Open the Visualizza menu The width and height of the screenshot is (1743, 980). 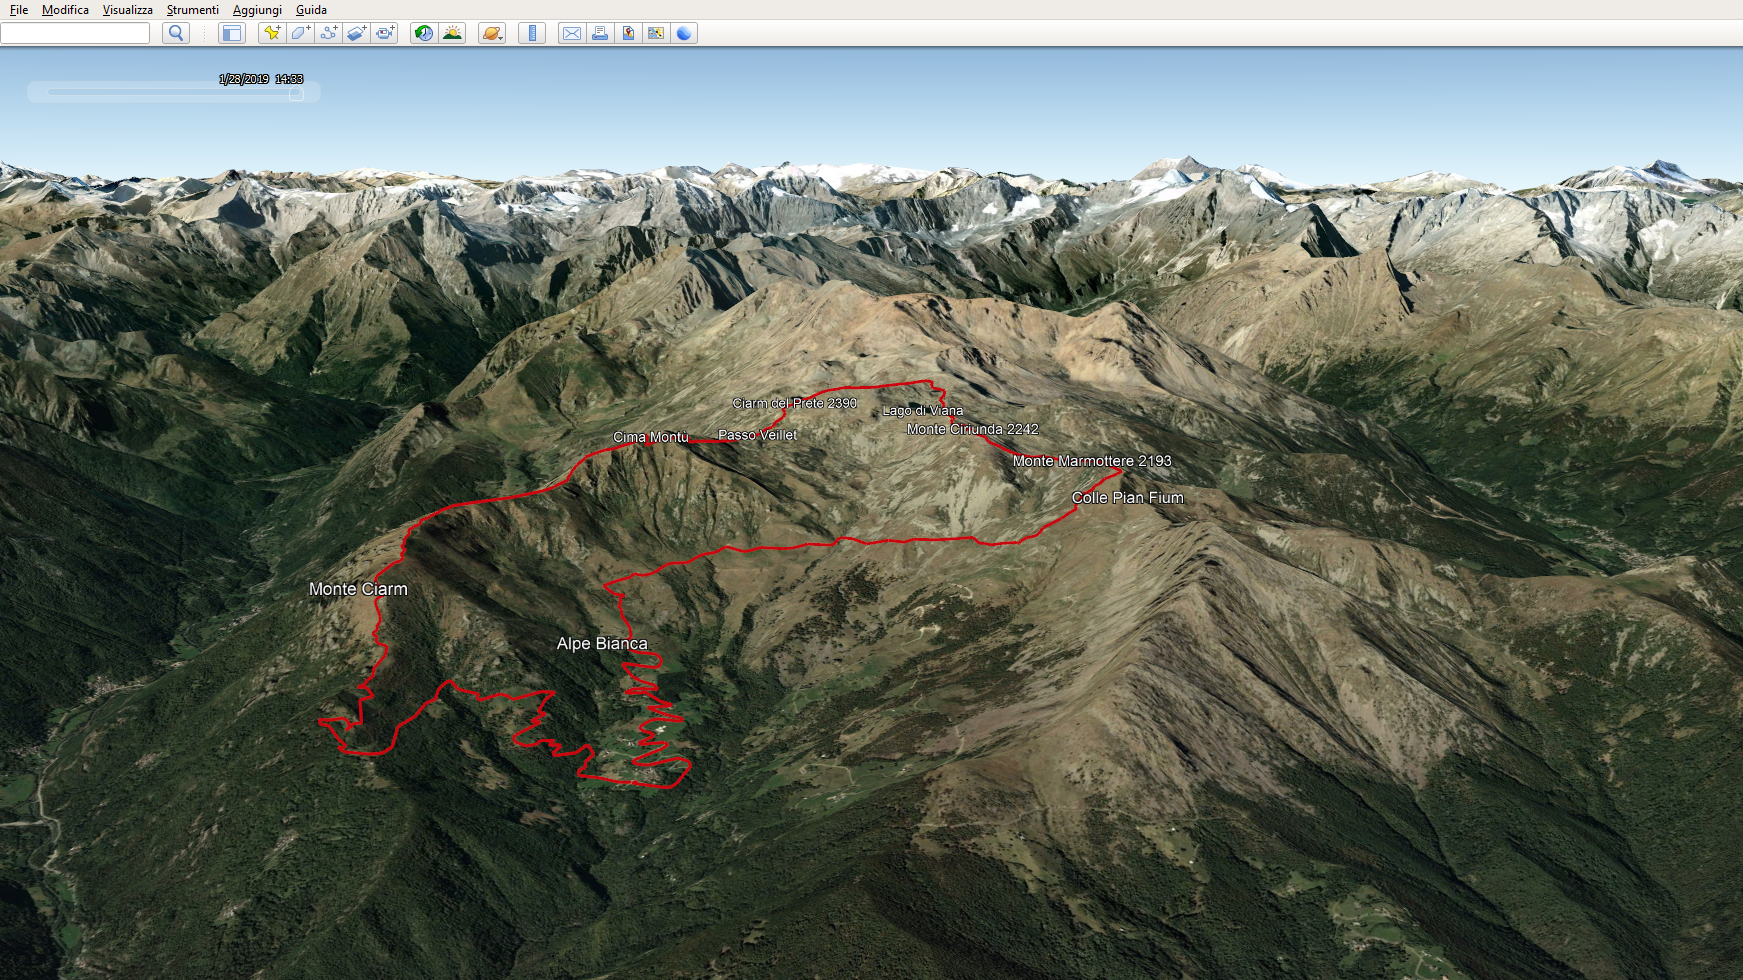coord(127,10)
